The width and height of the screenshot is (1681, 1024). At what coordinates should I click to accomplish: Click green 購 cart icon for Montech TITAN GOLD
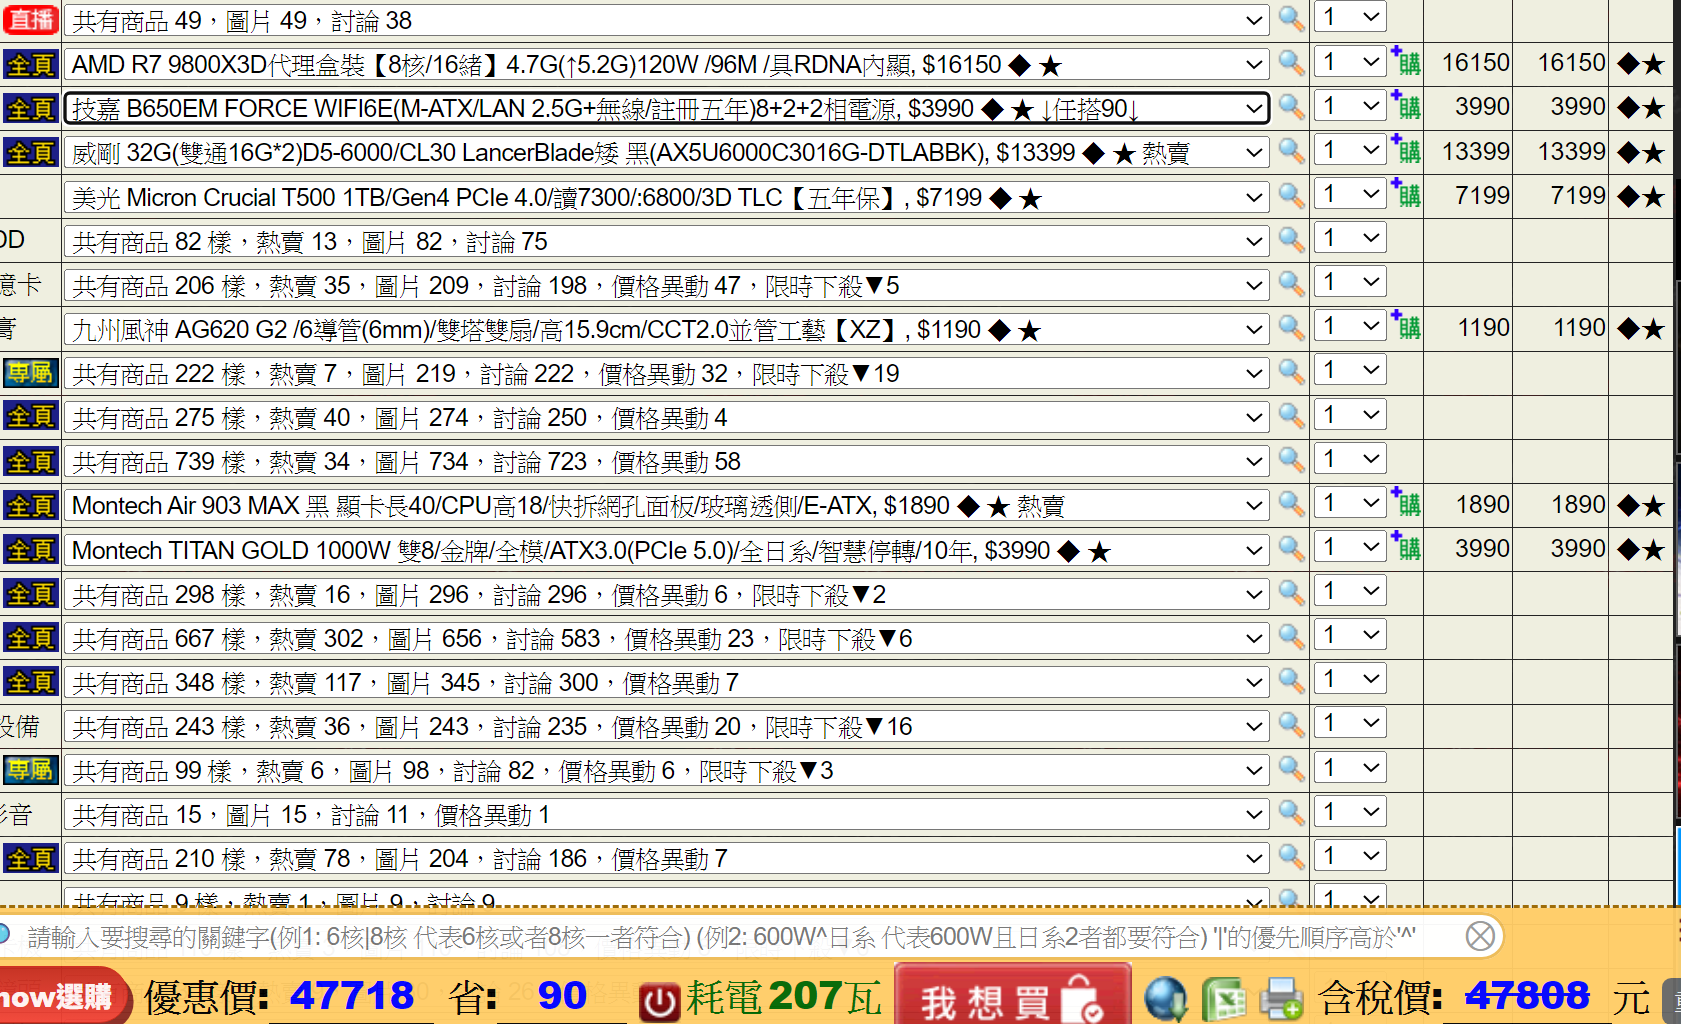click(x=1406, y=548)
